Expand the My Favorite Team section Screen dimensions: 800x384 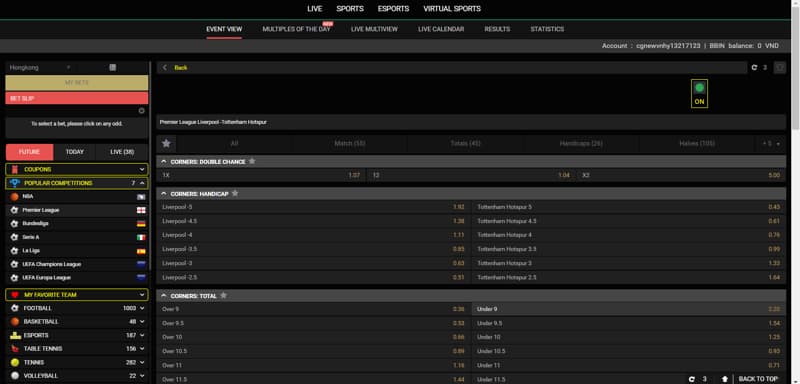[142, 295]
